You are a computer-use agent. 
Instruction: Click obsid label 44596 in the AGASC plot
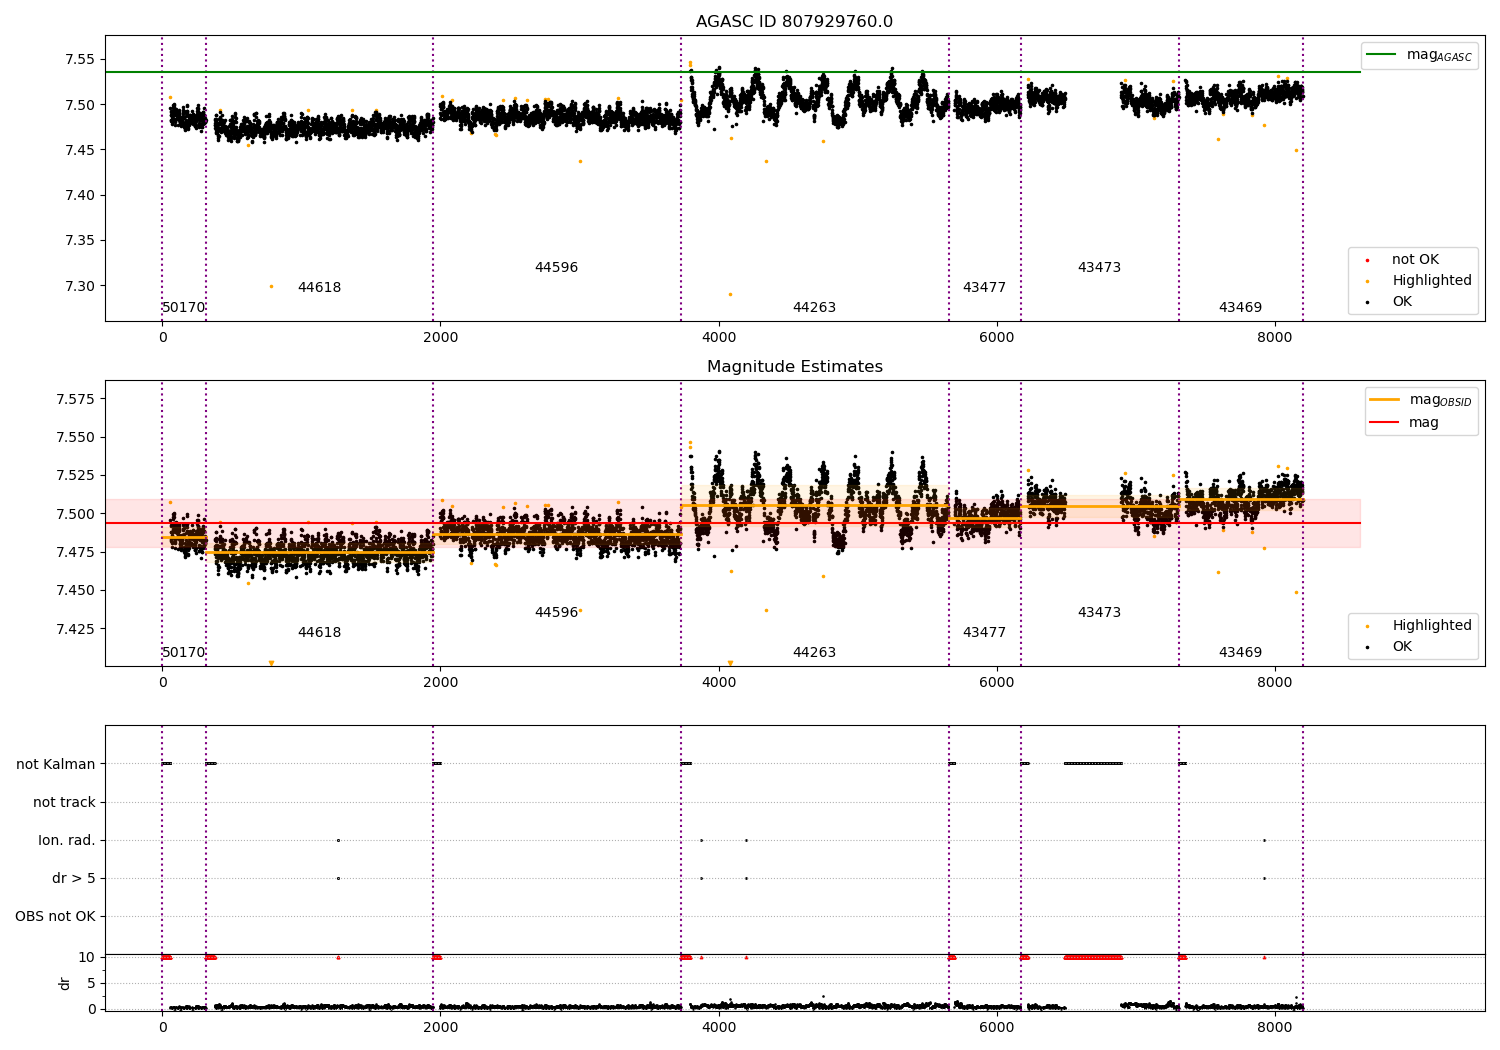(556, 268)
